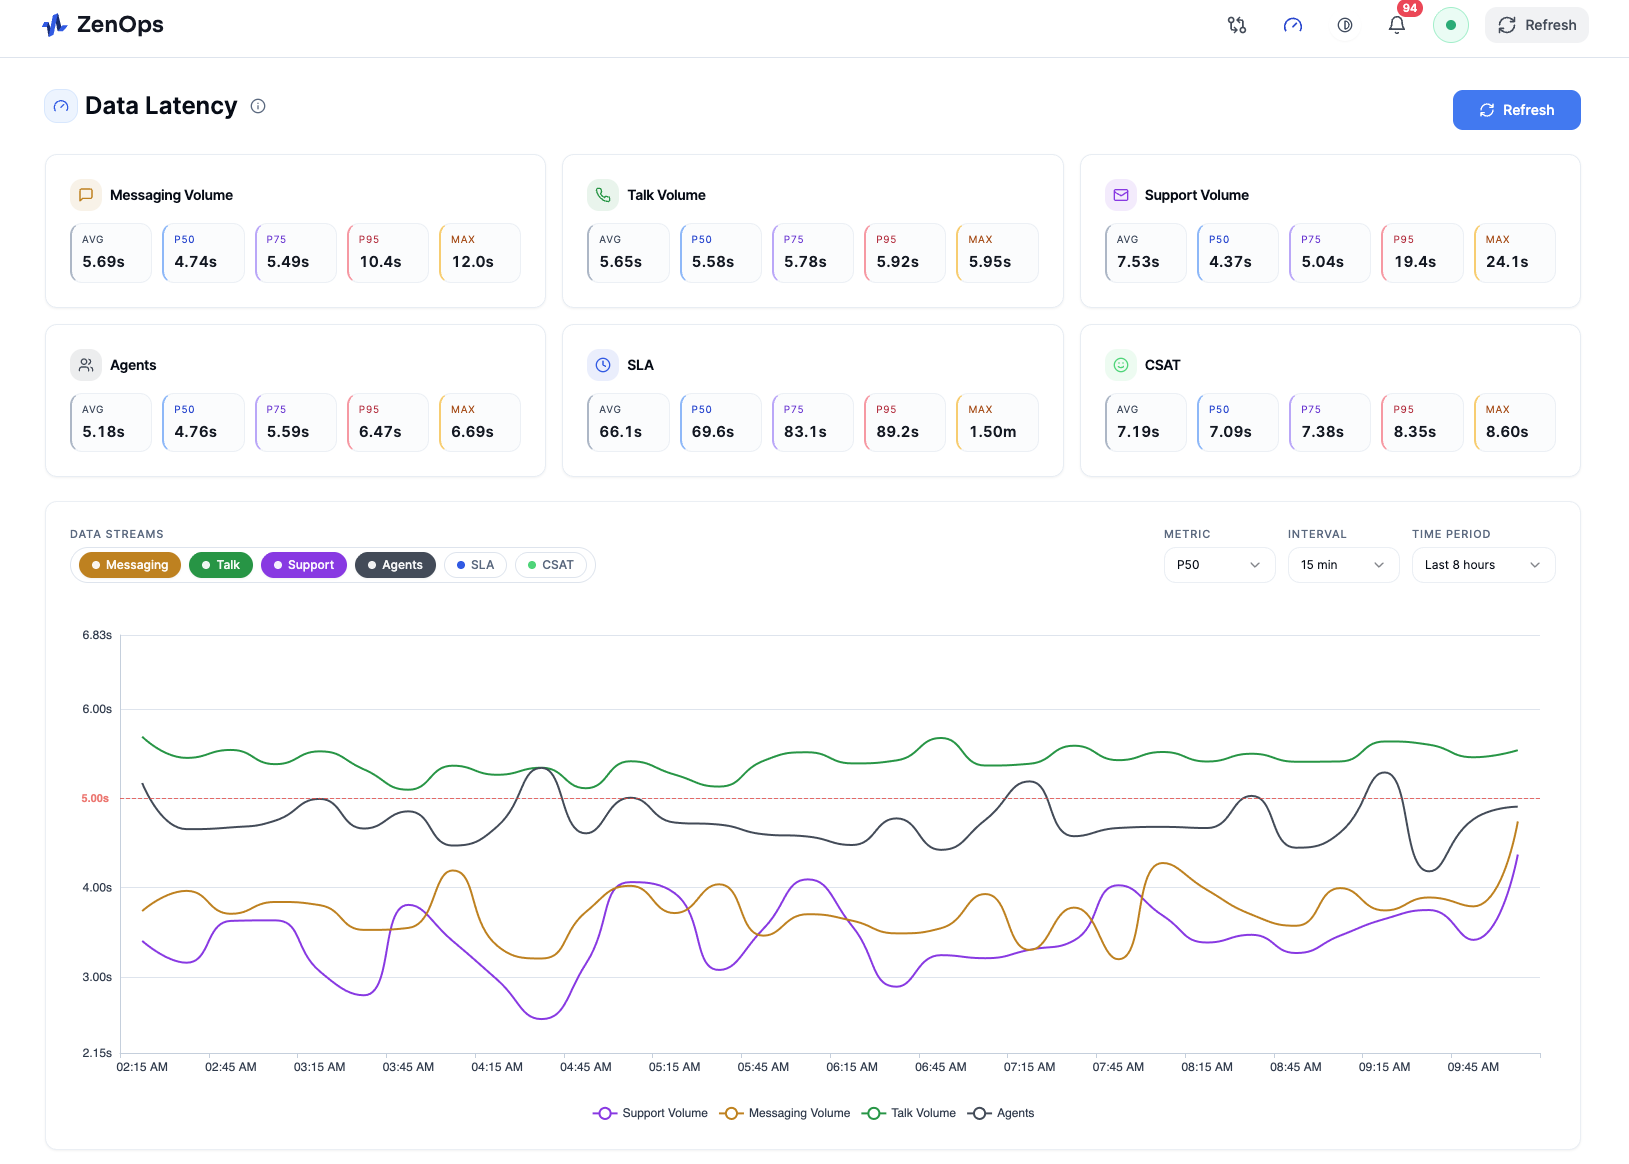This screenshot has height=1164, width=1629.
Task: Click Talk Volume legend entry
Action: 909,1113
